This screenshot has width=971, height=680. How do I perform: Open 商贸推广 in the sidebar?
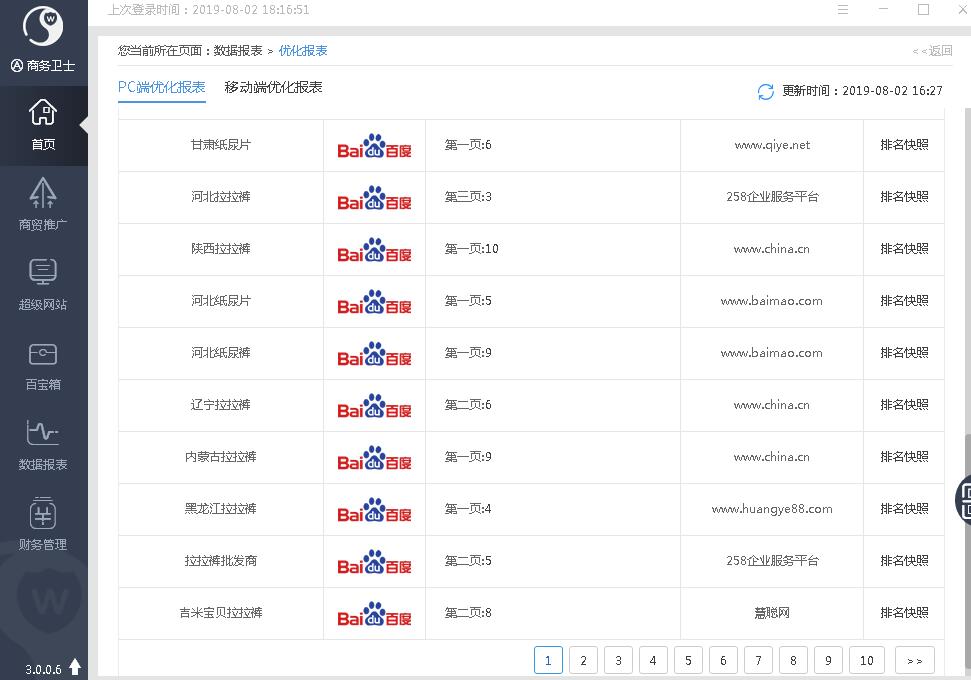(x=43, y=203)
